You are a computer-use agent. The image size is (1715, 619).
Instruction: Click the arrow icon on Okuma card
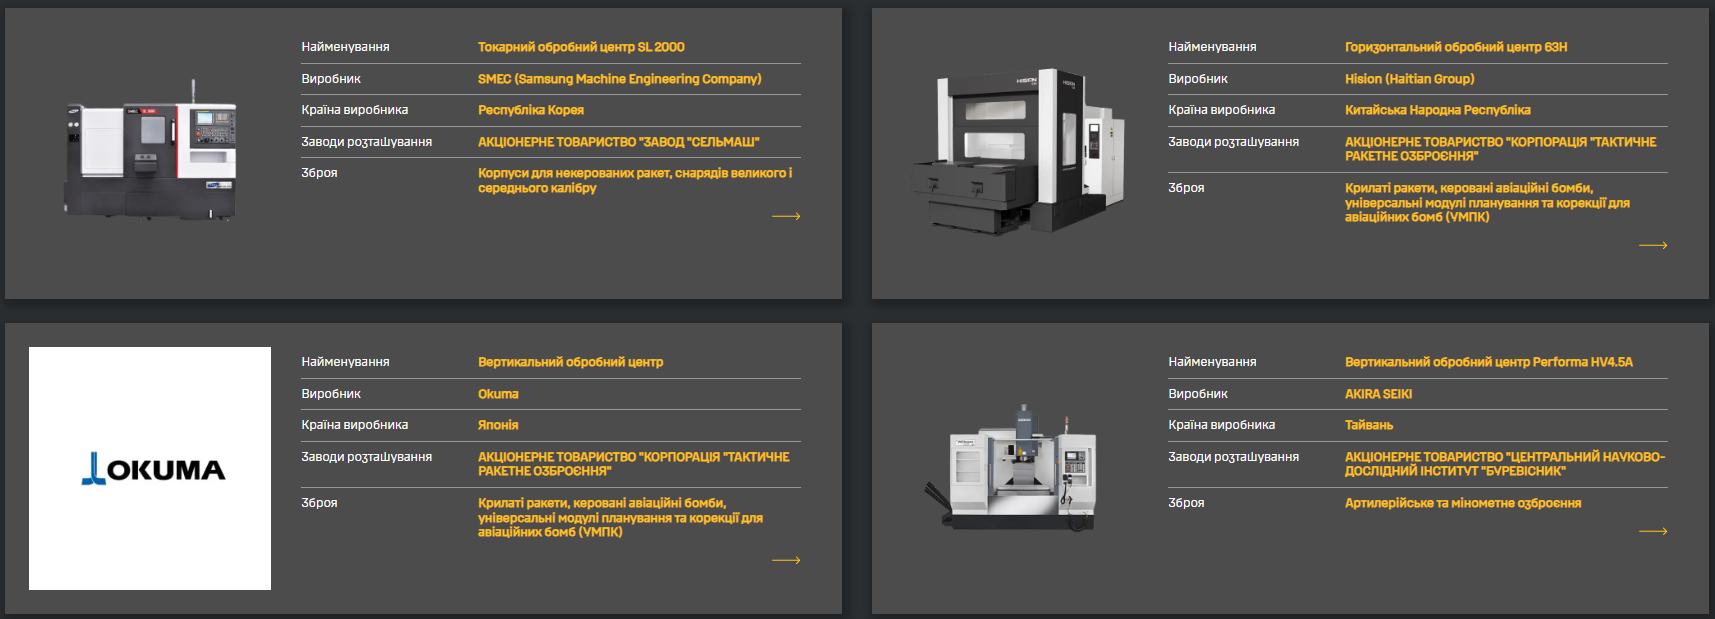click(x=786, y=560)
